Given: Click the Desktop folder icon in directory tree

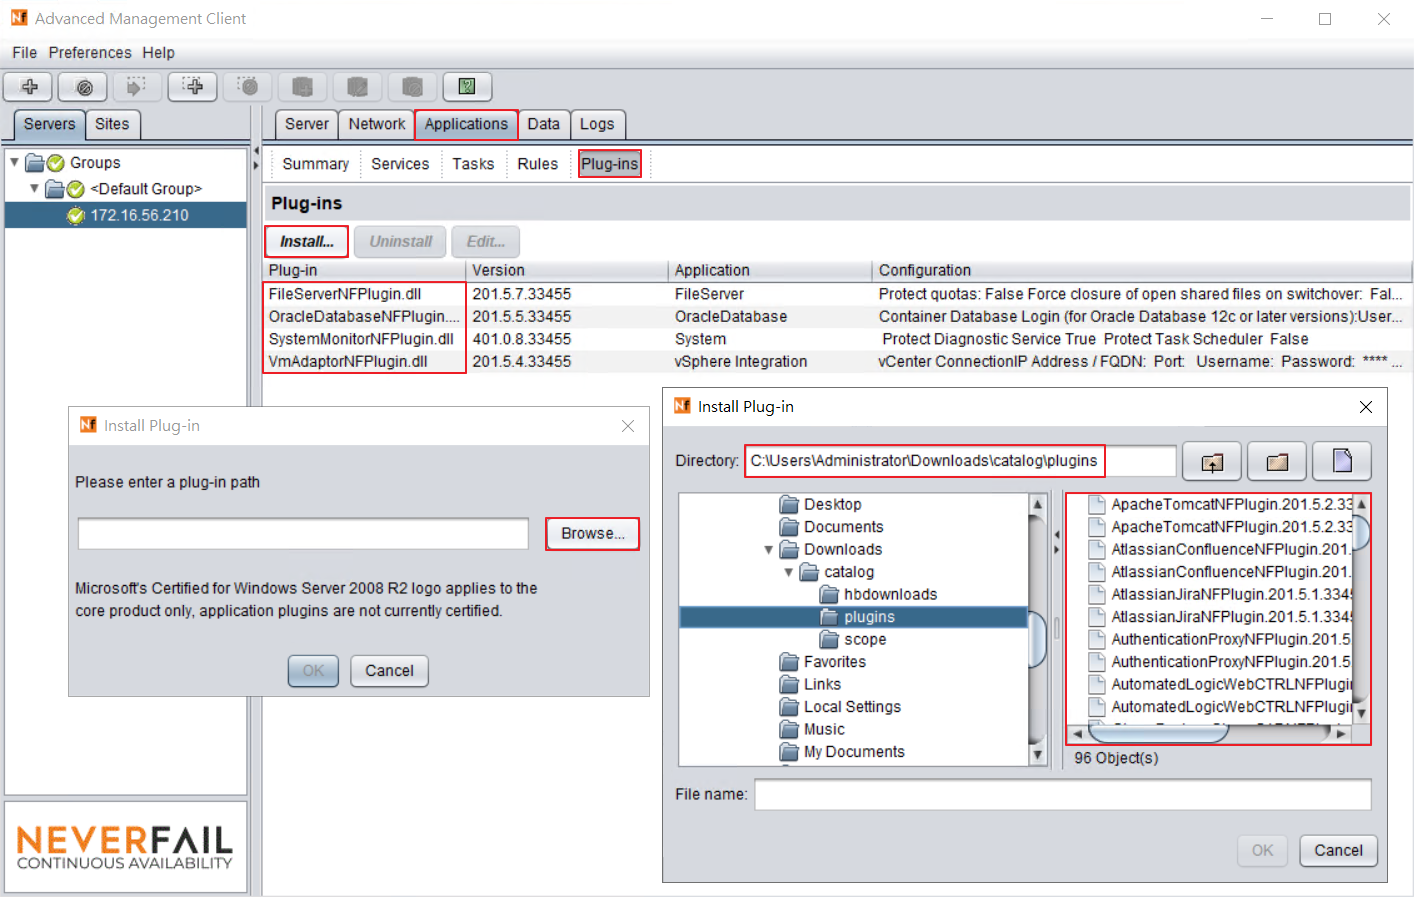Looking at the screenshot, I should [x=789, y=504].
